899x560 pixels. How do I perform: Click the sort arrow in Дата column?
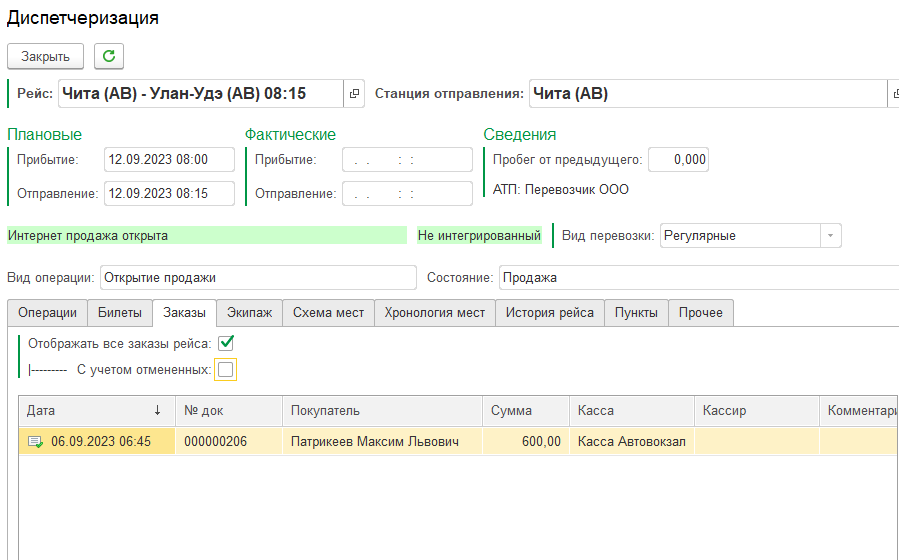[157, 410]
